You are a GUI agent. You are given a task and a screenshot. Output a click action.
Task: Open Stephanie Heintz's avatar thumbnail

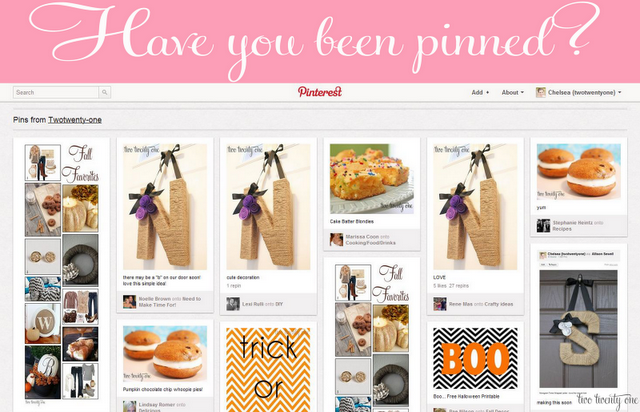(x=543, y=225)
